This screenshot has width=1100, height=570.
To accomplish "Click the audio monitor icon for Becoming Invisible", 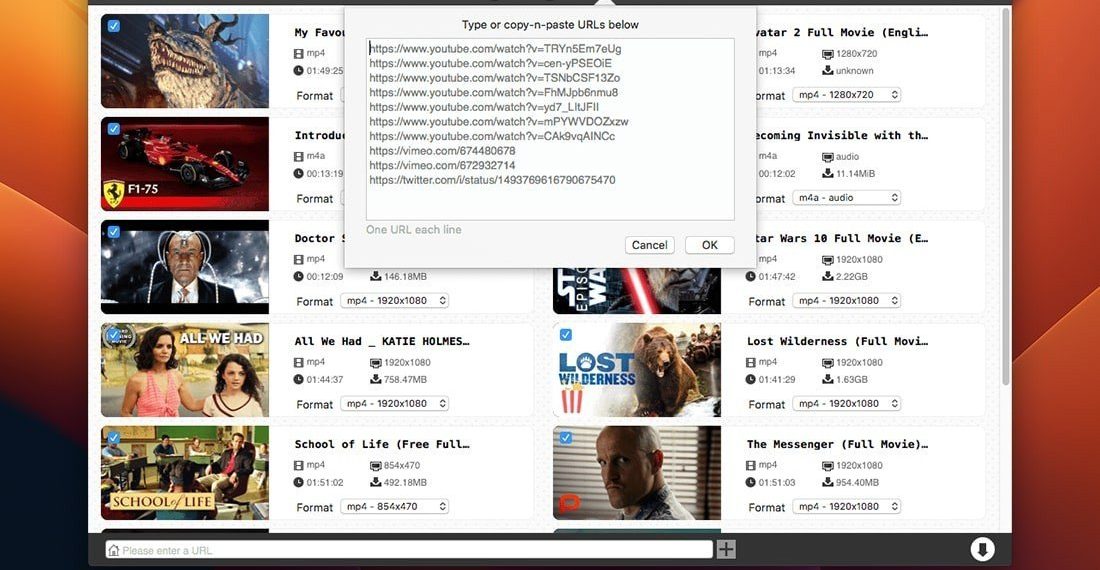I will [x=827, y=157].
